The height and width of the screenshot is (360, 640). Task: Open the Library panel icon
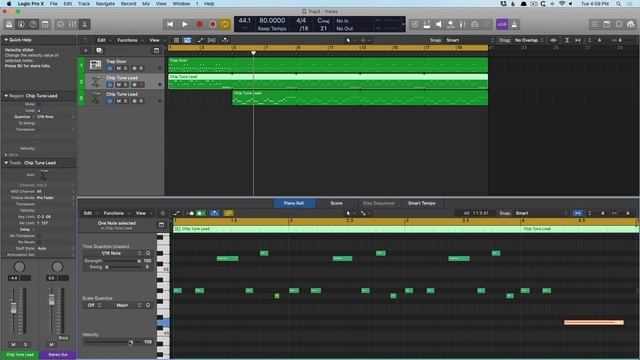9,24
